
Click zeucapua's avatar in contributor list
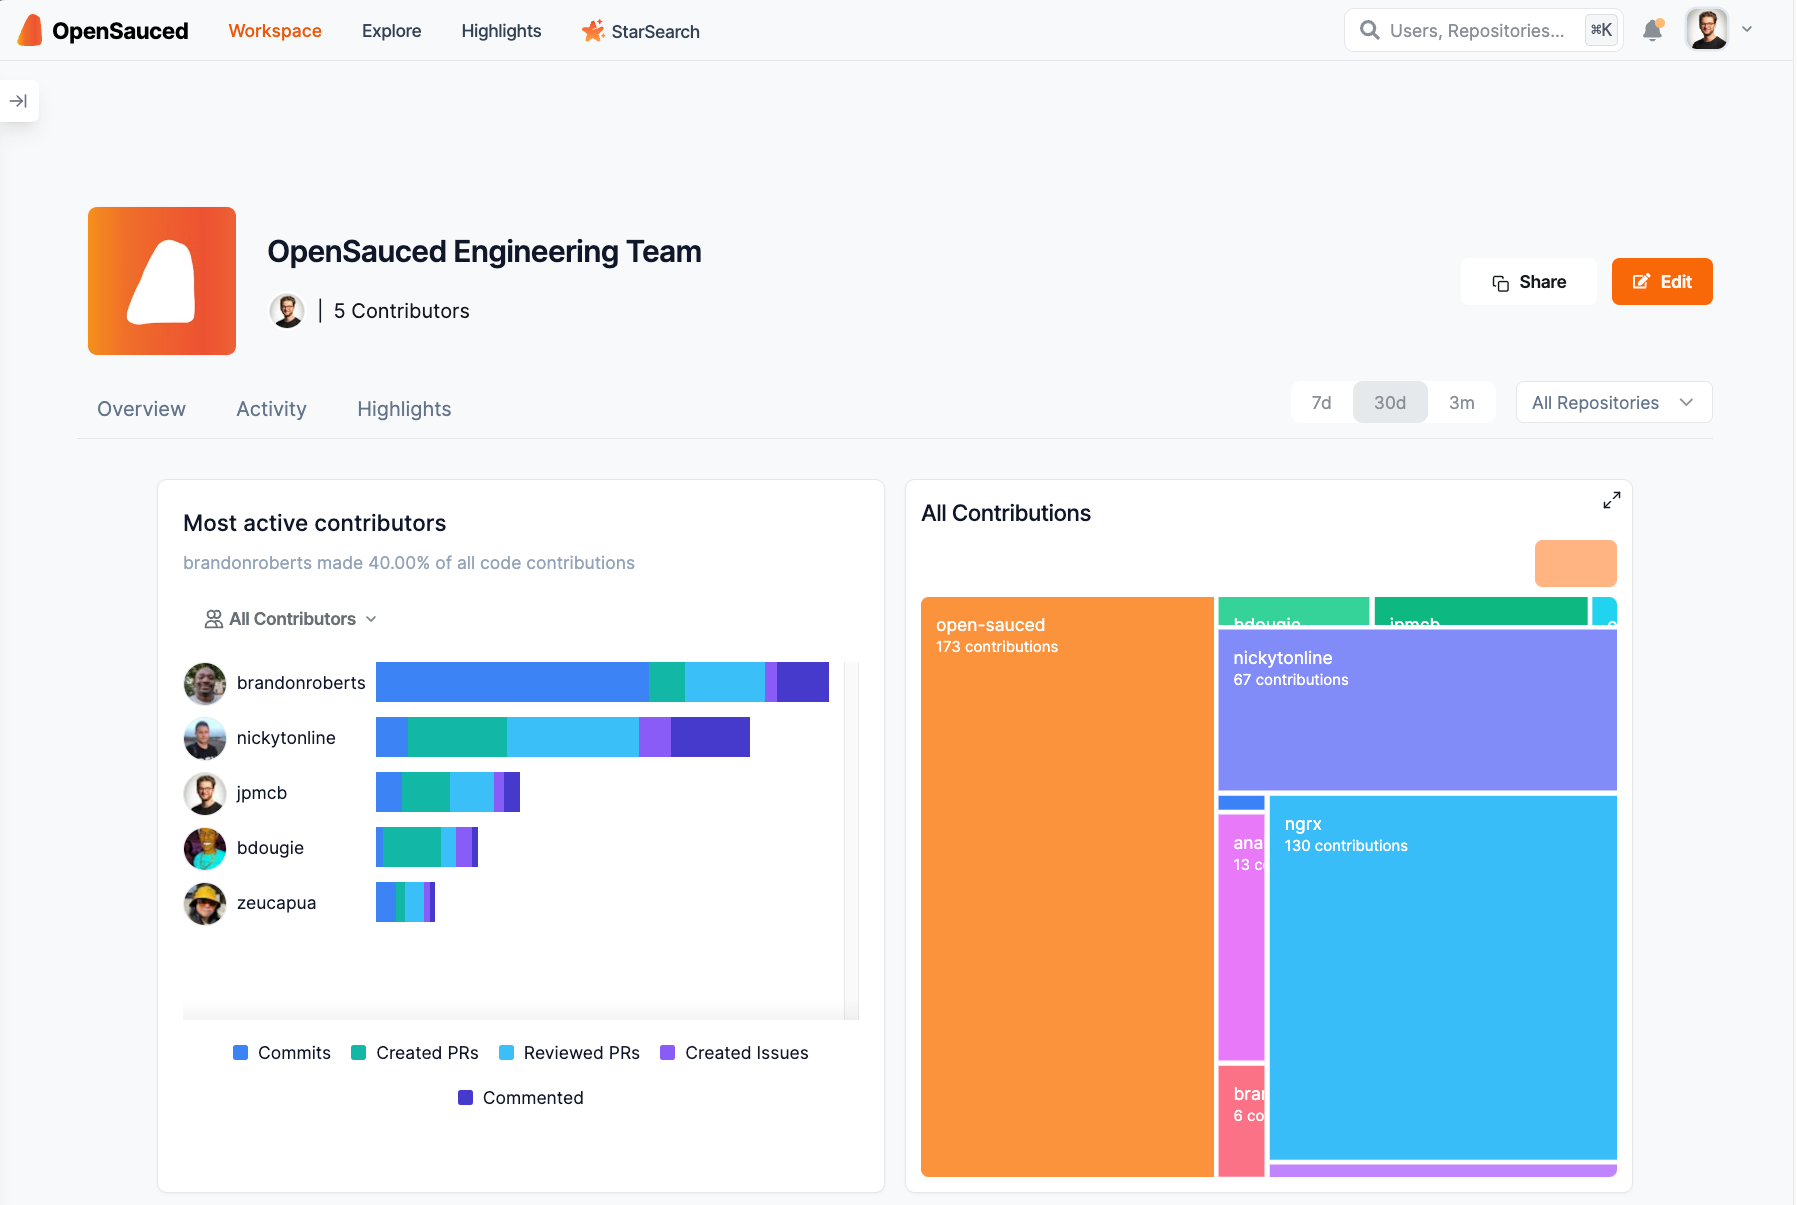205,903
